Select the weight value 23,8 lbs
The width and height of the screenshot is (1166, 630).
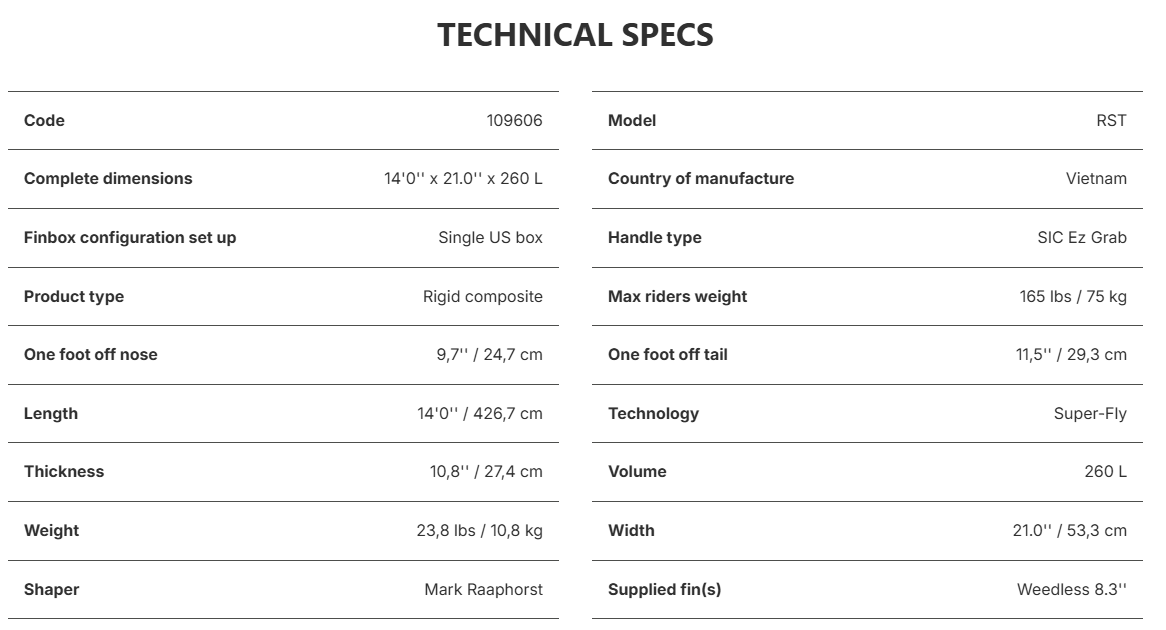click(x=445, y=530)
